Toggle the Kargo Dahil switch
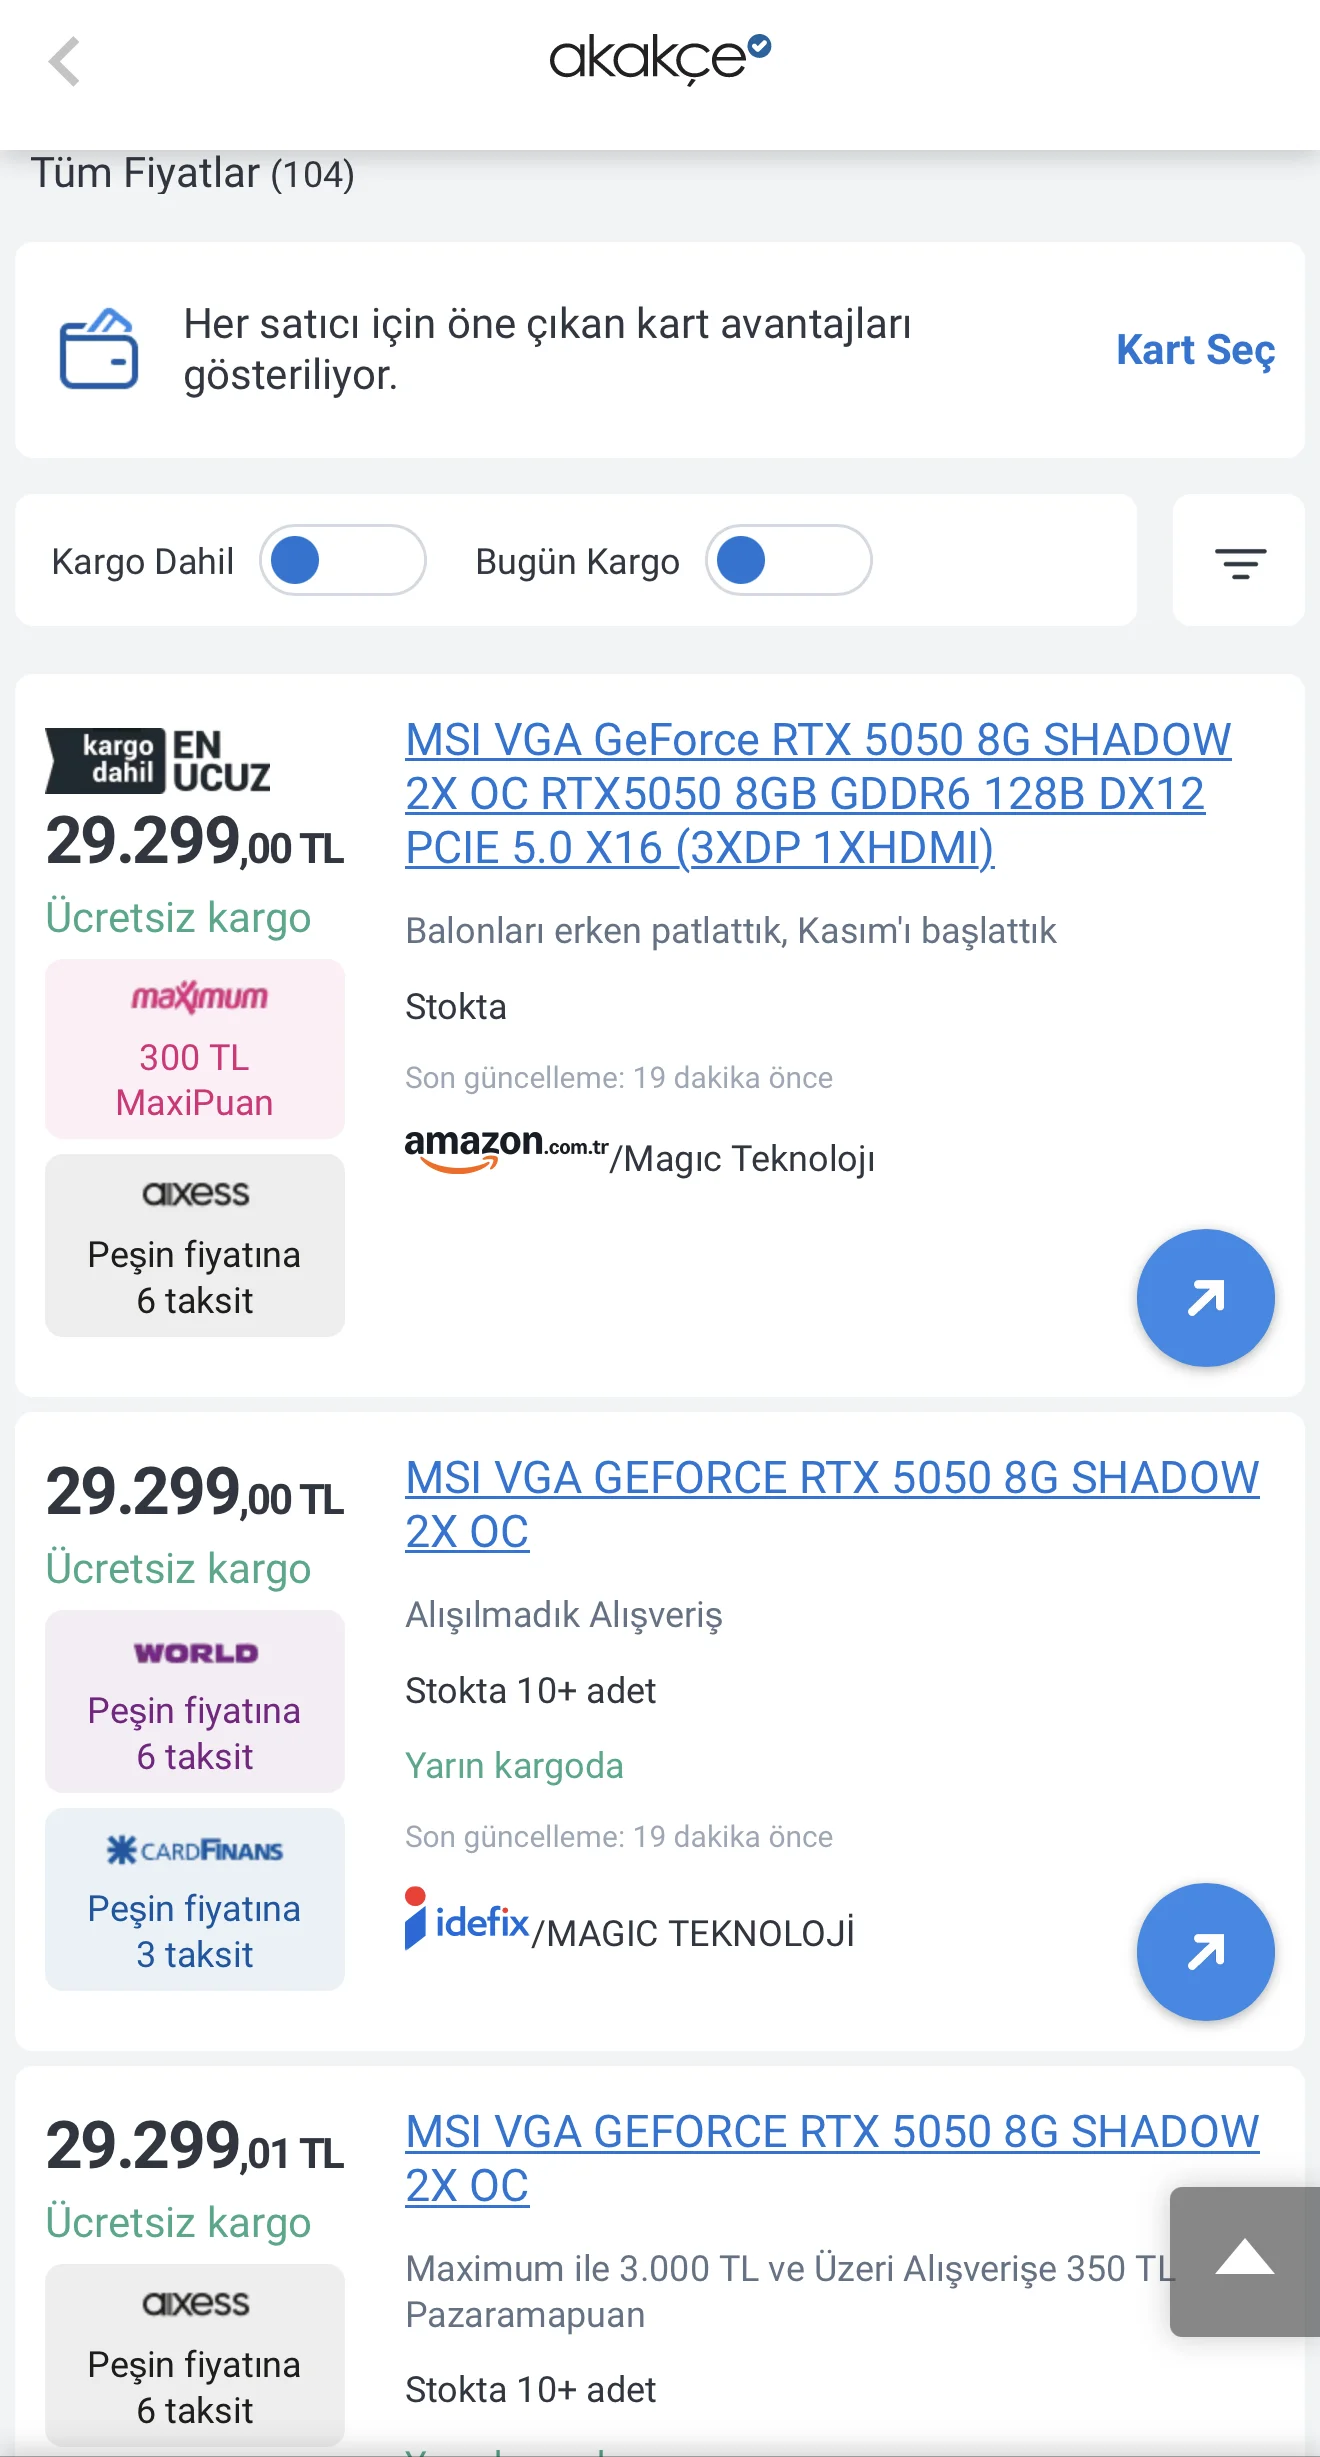The width and height of the screenshot is (1320, 2457). click(343, 560)
